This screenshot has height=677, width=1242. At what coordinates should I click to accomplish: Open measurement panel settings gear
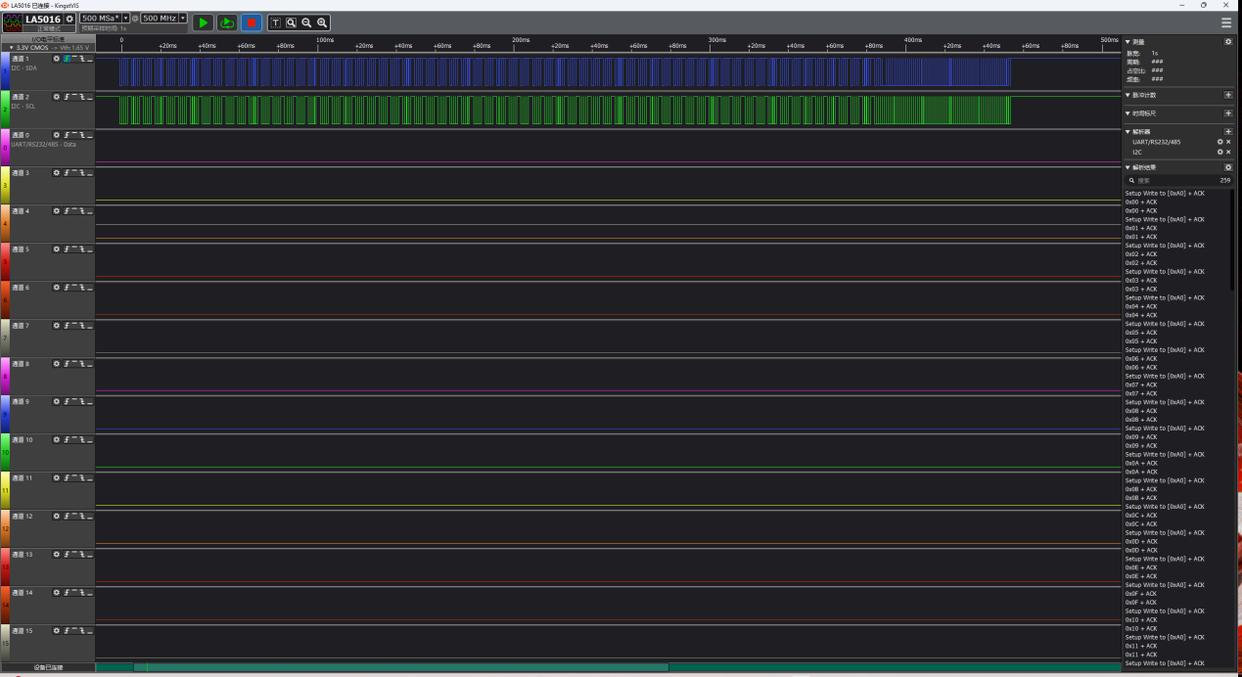click(x=1228, y=42)
